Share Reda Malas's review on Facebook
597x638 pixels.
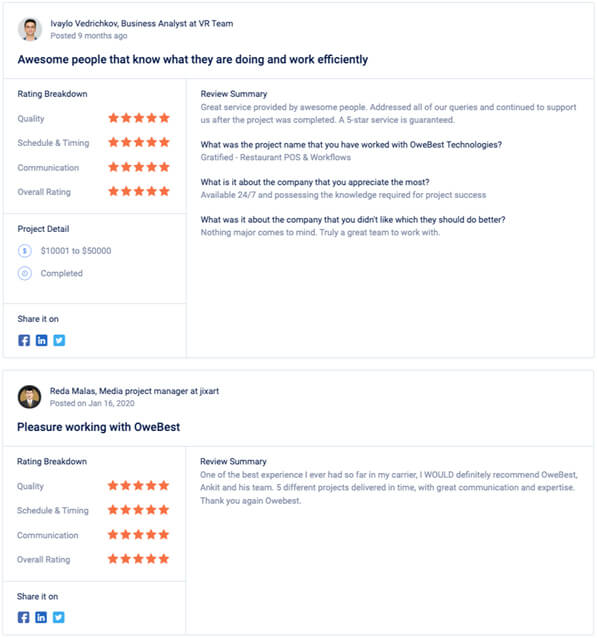click(x=24, y=617)
